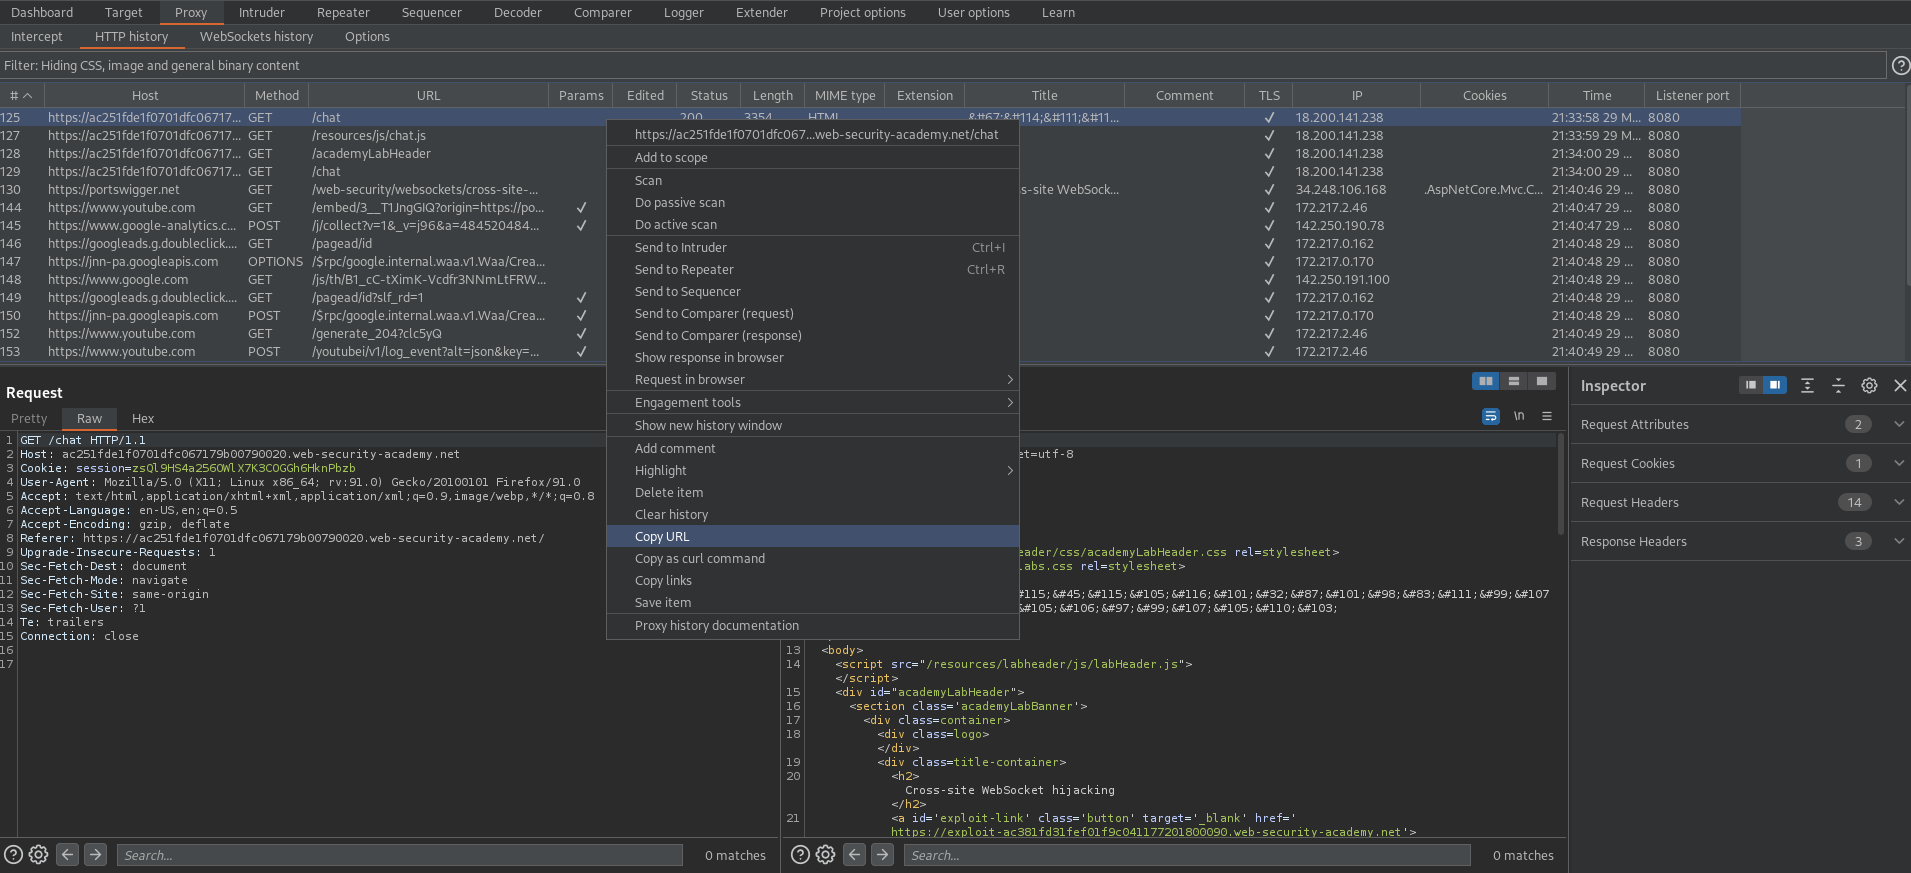Image resolution: width=1911 pixels, height=873 pixels.
Task: Focus the Request panel search field
Action: coord(399,855)
